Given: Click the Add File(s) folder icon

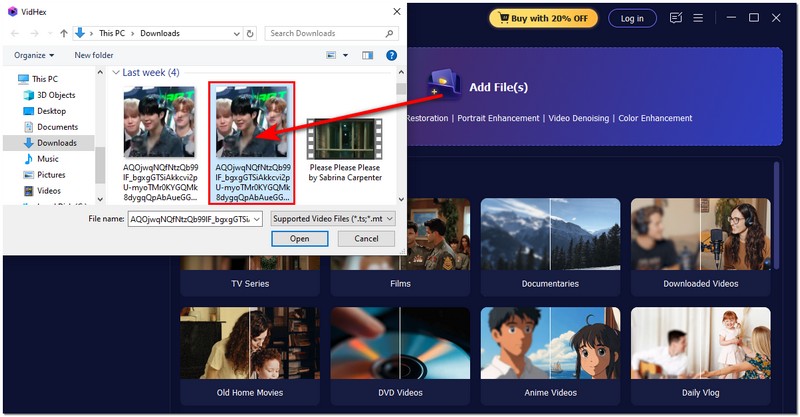Looking at the screenshot, I should point(443,86).
